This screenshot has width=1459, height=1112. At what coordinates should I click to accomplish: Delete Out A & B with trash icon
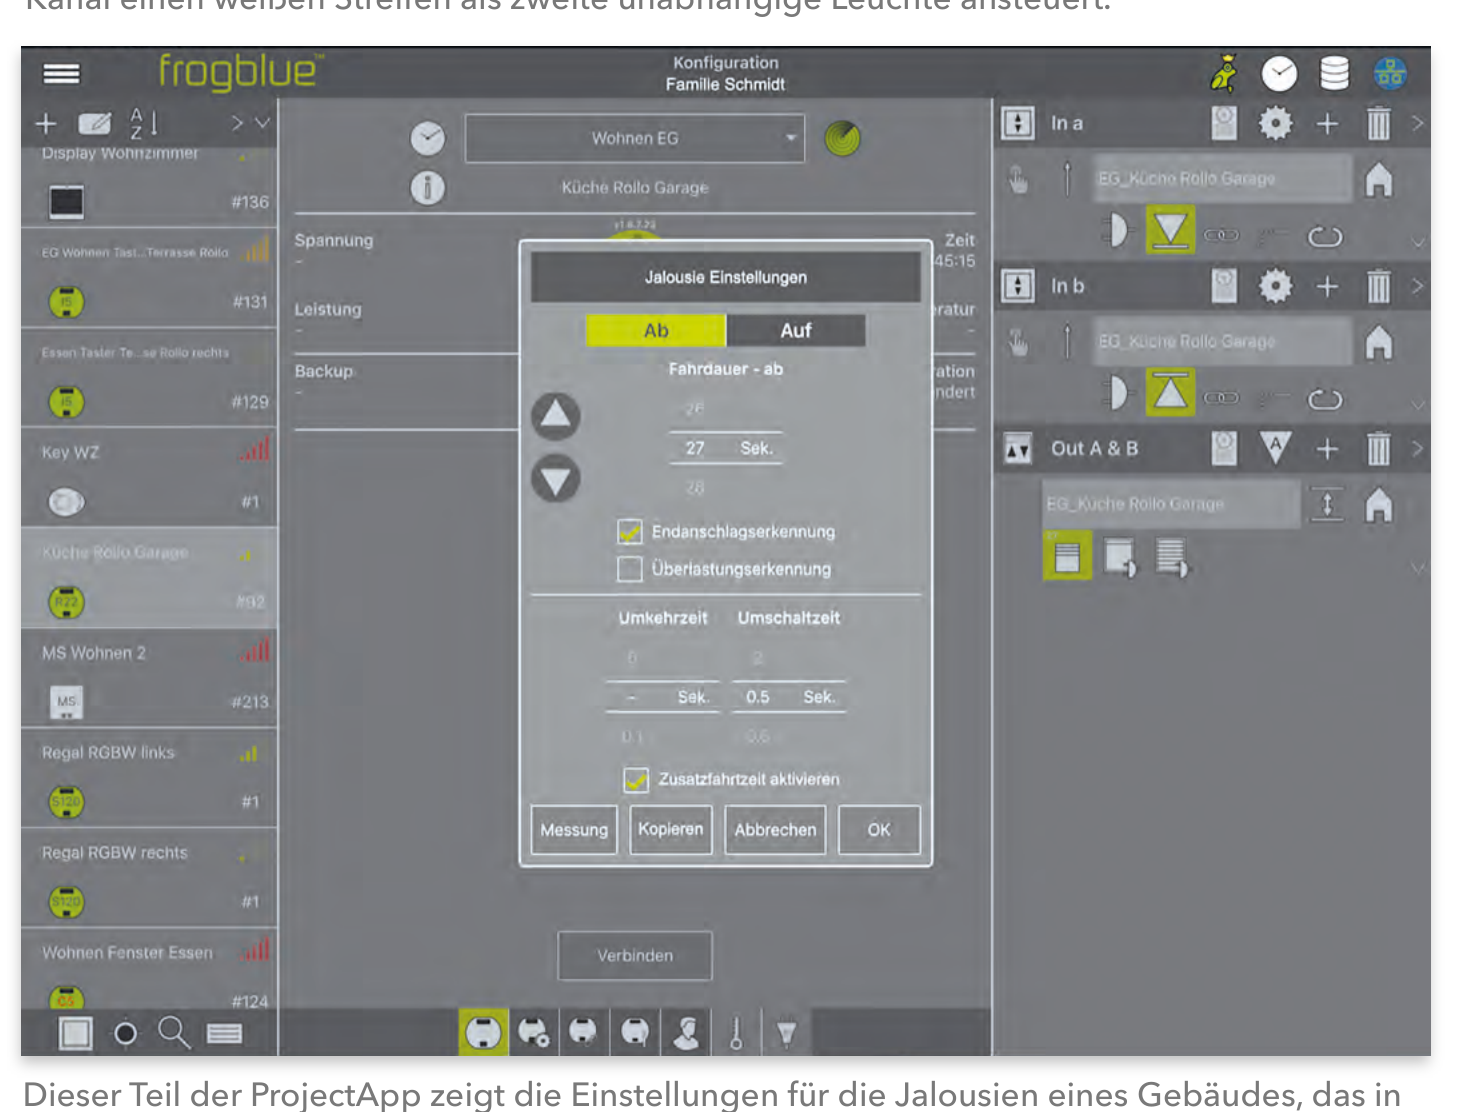pyautogui.click(x=1378, y=449)
